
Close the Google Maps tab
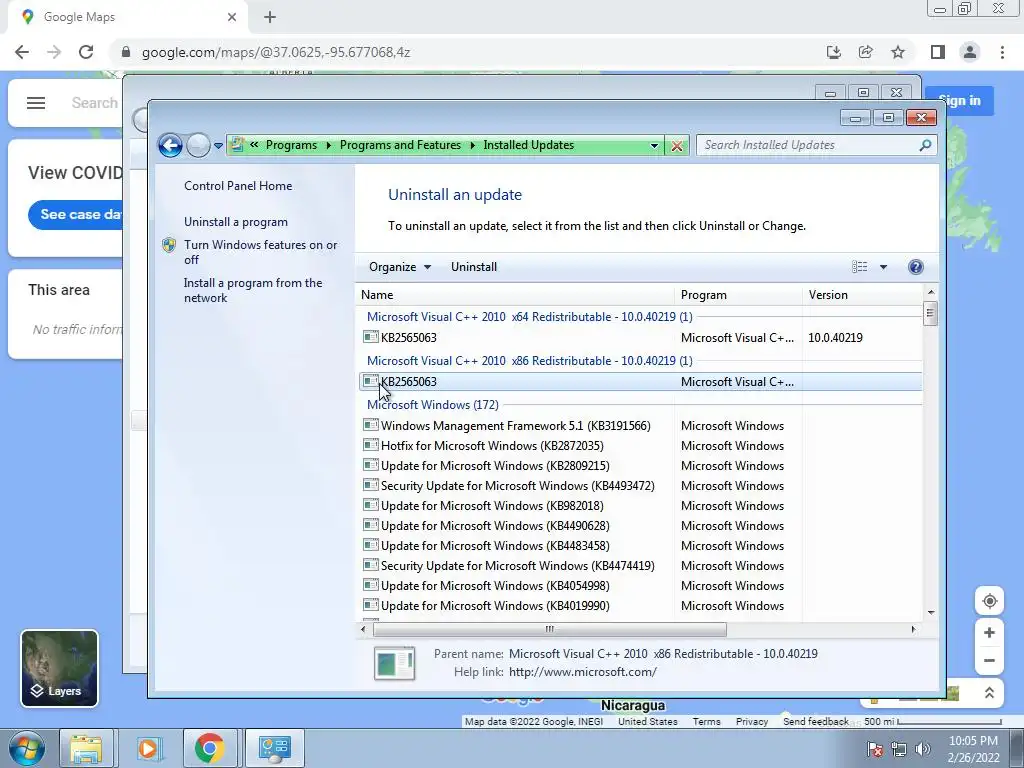[x=232, y=17]
